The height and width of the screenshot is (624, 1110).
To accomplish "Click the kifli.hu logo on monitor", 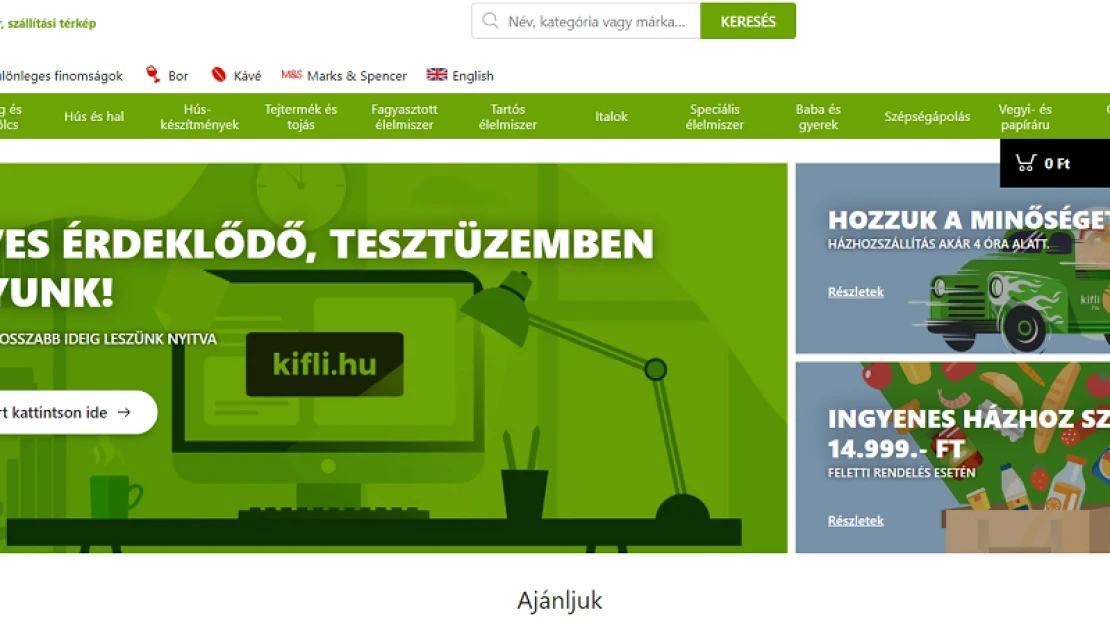I will pyautogui.click(x=325, y=364).
